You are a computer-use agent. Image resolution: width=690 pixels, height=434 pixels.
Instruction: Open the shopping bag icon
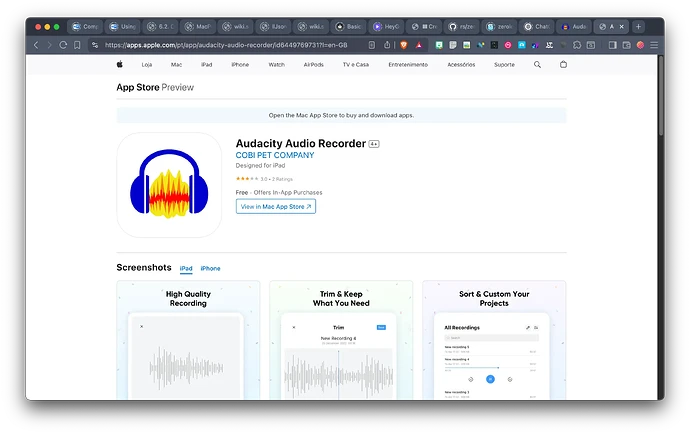point(563,64)
